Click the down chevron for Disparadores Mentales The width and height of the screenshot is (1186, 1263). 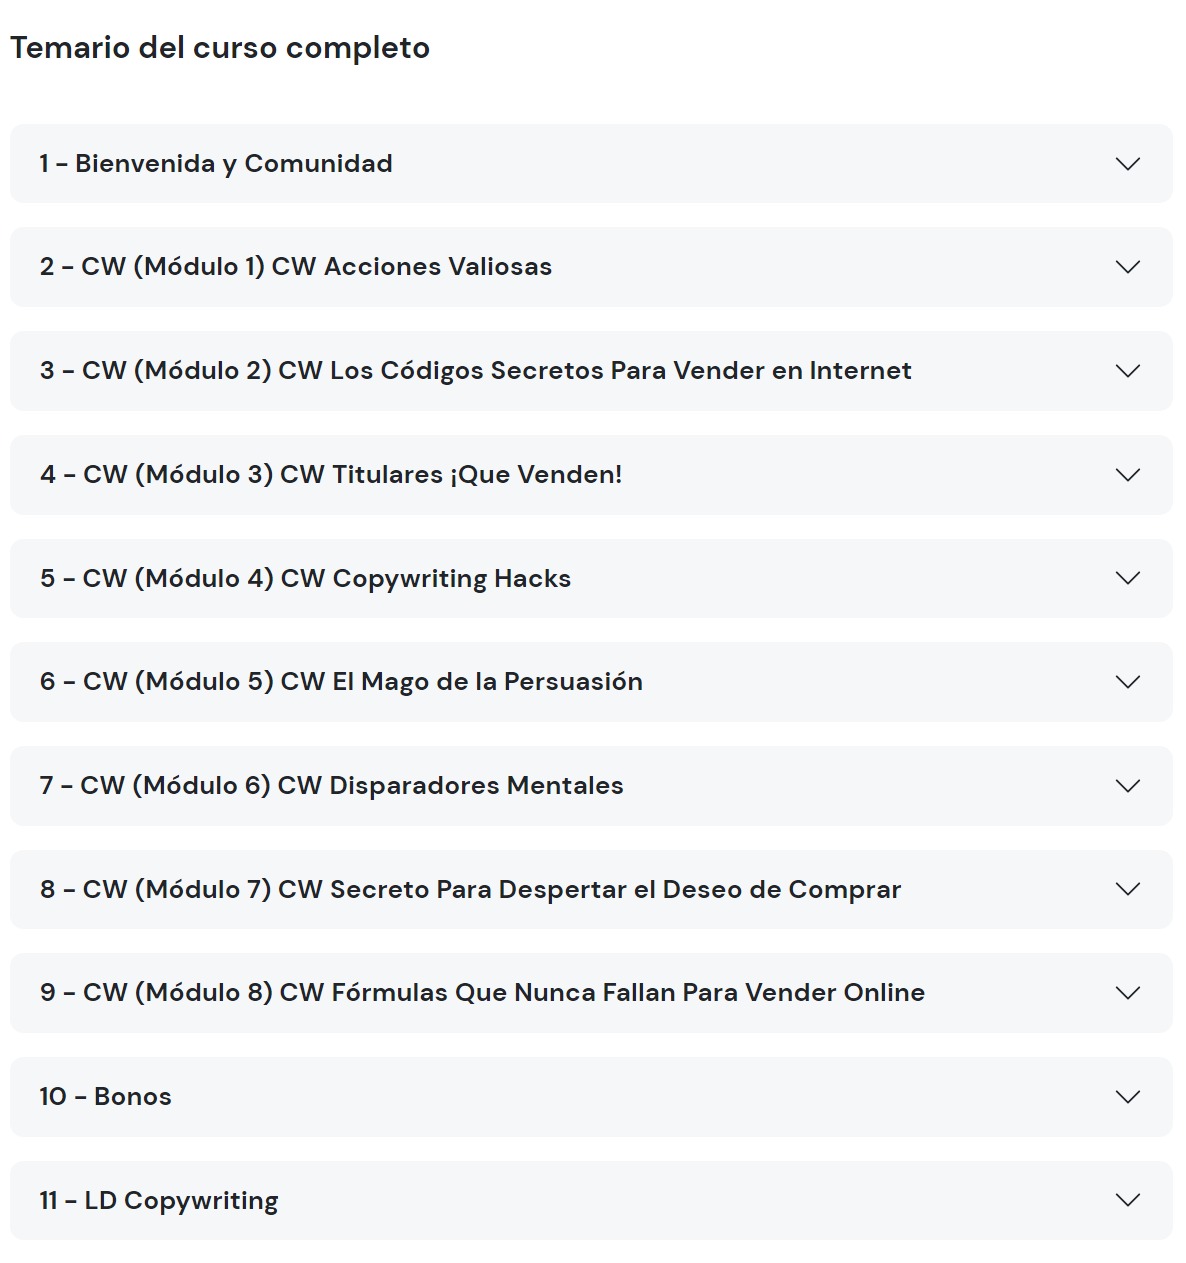pyautogui.click(x=1127, y=786)
